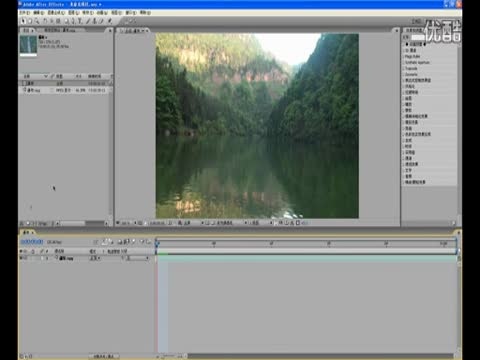Select the Zoom magnifier tool in the toolbar
Viewport: 480px width, 360px height.
pyautogui.click(x=37, y=21)
